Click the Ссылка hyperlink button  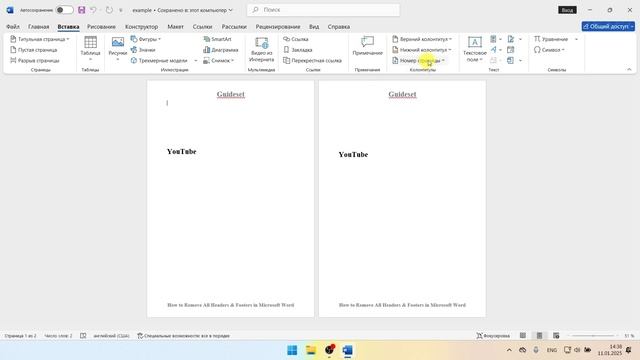pos(296,39)
